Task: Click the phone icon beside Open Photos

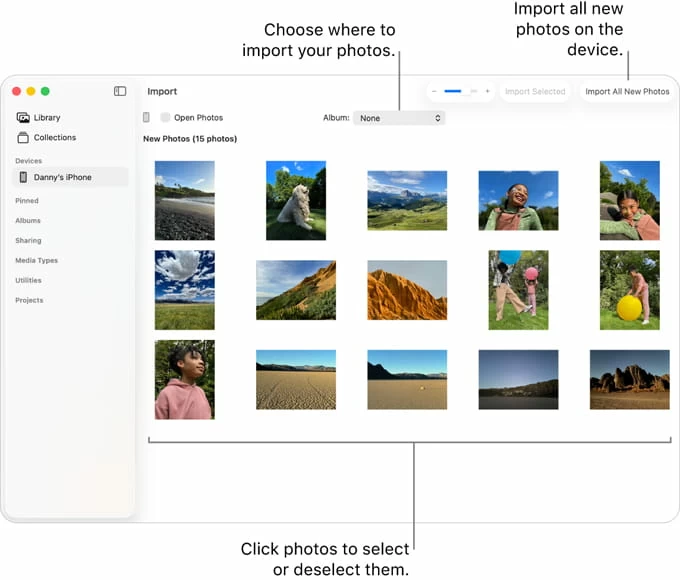Action: (x=146, y=118)
